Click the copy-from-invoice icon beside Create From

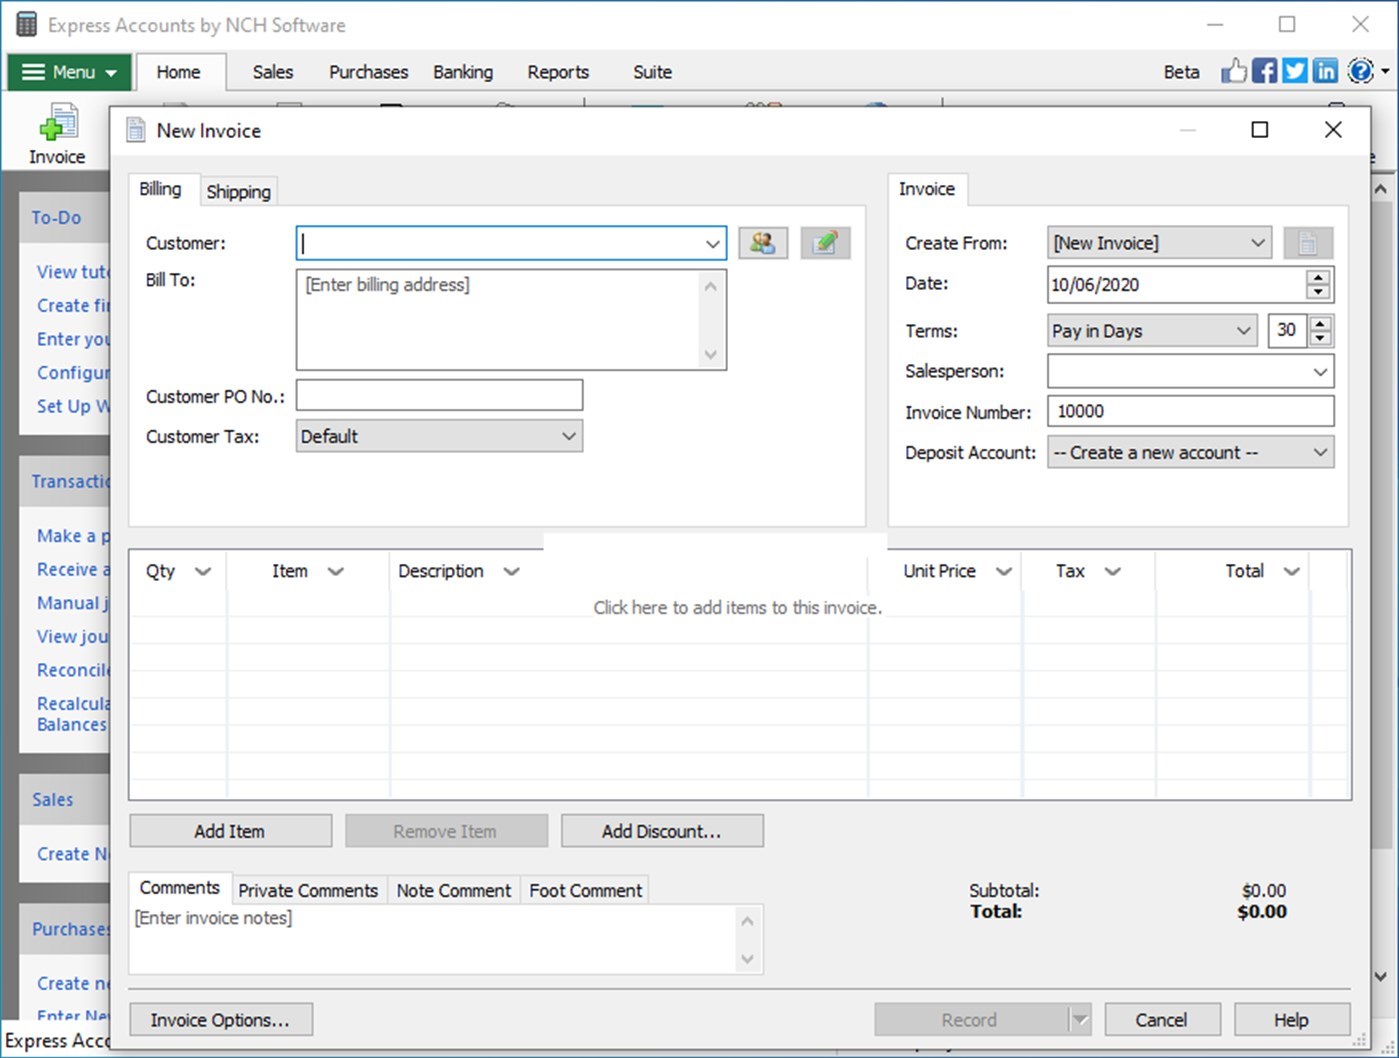1307,242
